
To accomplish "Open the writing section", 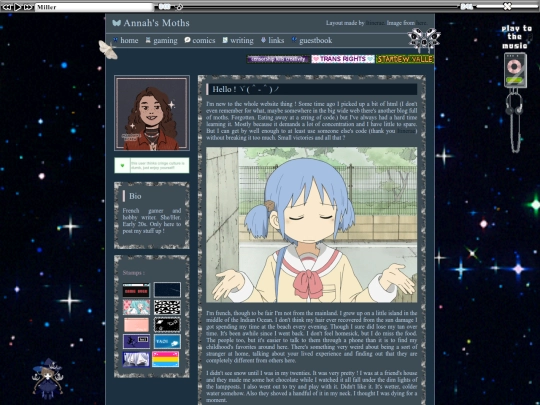I will (x=241, y=40).
